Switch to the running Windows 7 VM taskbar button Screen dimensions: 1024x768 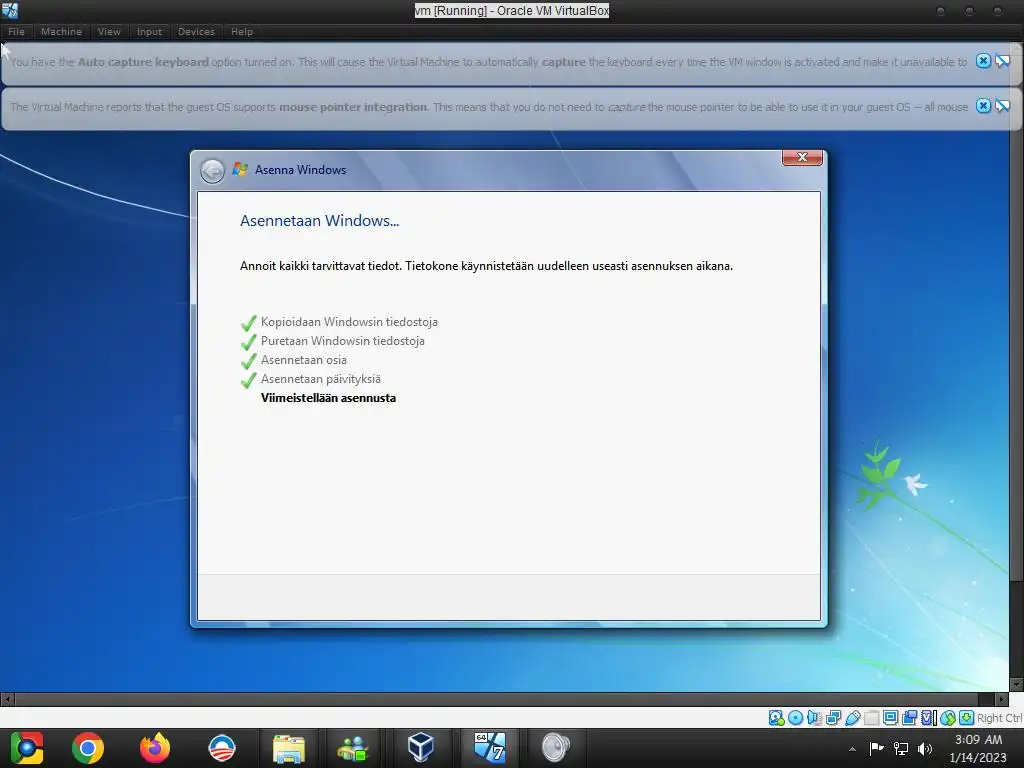pos(490,748)
